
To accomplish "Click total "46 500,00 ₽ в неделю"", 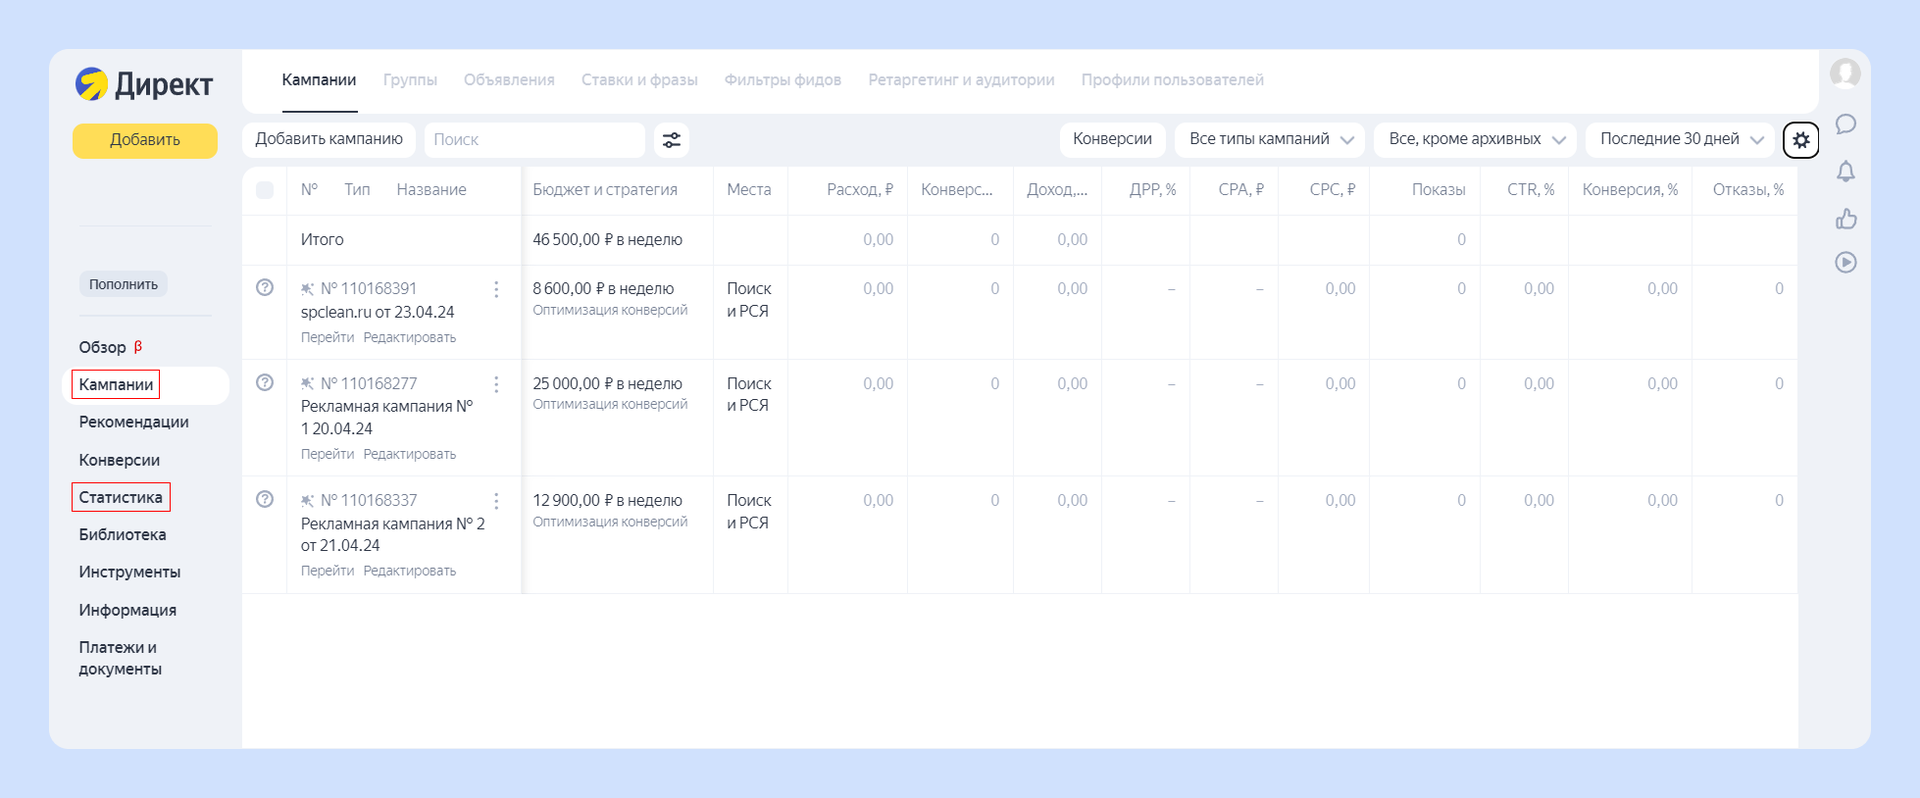I will pyautogui.click(x=608, y=240).
